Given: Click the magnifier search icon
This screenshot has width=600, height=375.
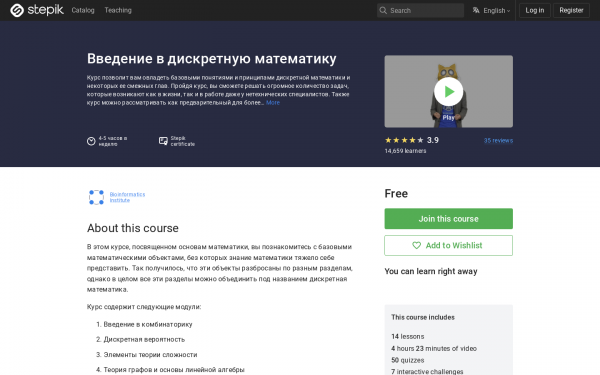Looking at the screenshot, I should tap(383, 10).
